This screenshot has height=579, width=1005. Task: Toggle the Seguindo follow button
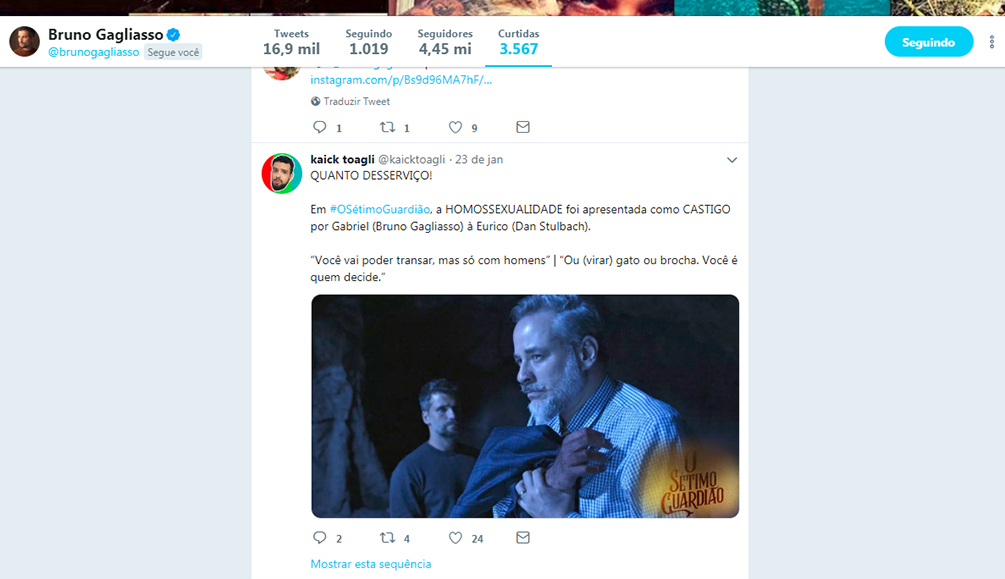pyautogui.click(x=928, y=42)
